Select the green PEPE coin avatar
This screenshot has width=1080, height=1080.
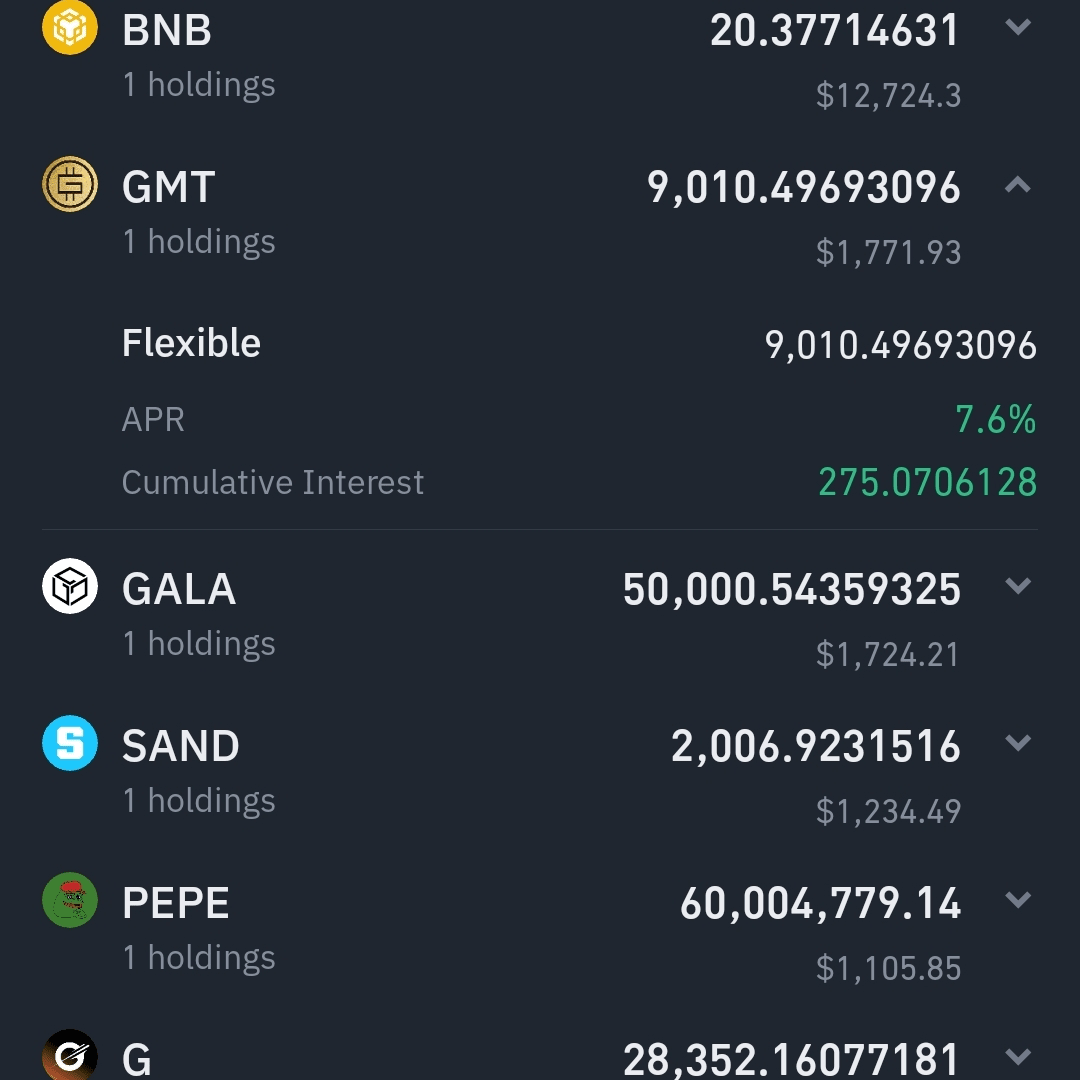click(x=69, y=901)
